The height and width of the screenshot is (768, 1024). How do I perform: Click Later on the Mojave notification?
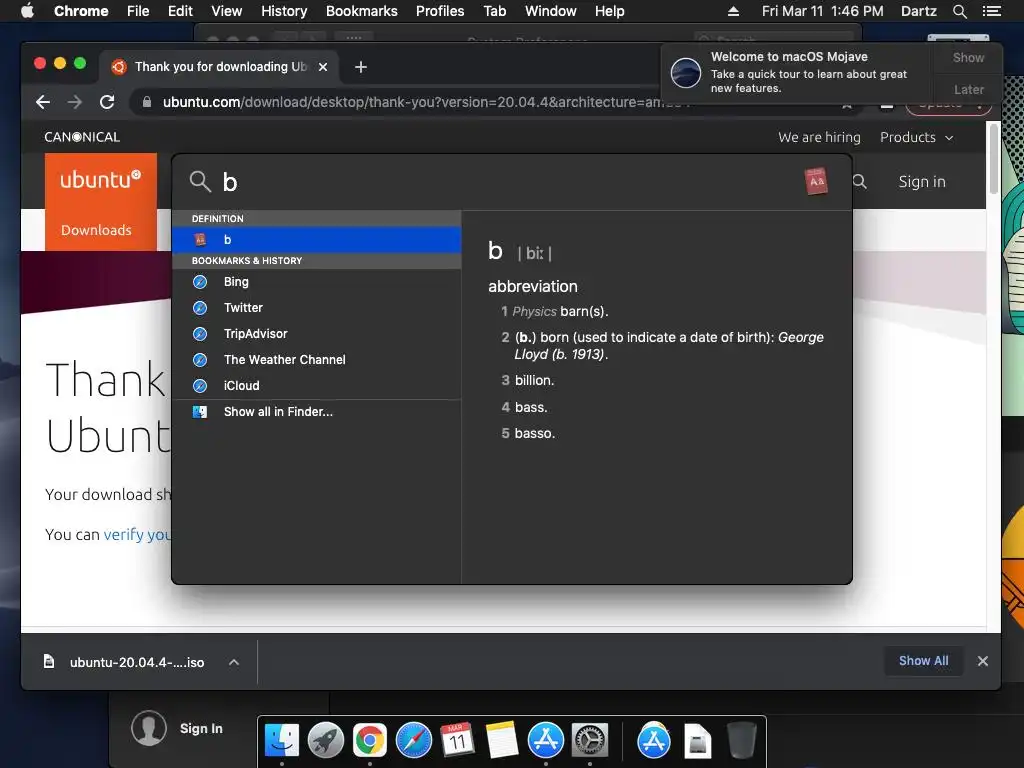click(x=968, y=89)
